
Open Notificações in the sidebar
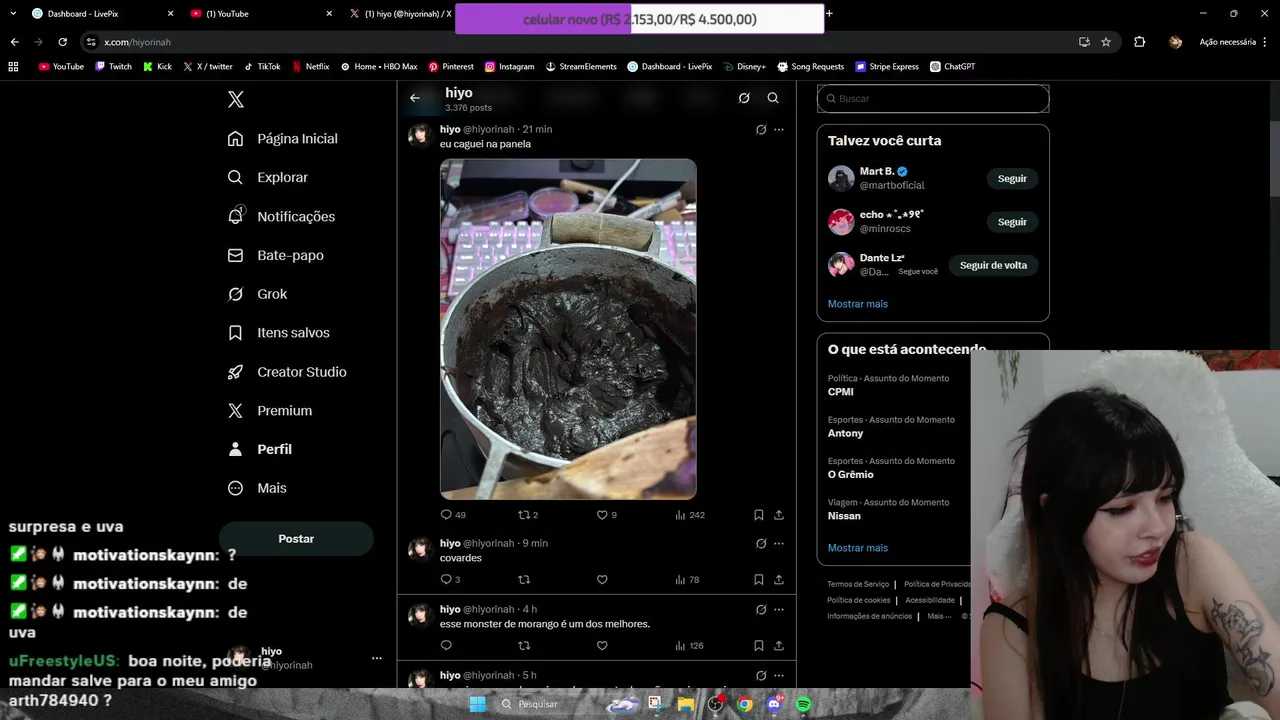[281, 216]
